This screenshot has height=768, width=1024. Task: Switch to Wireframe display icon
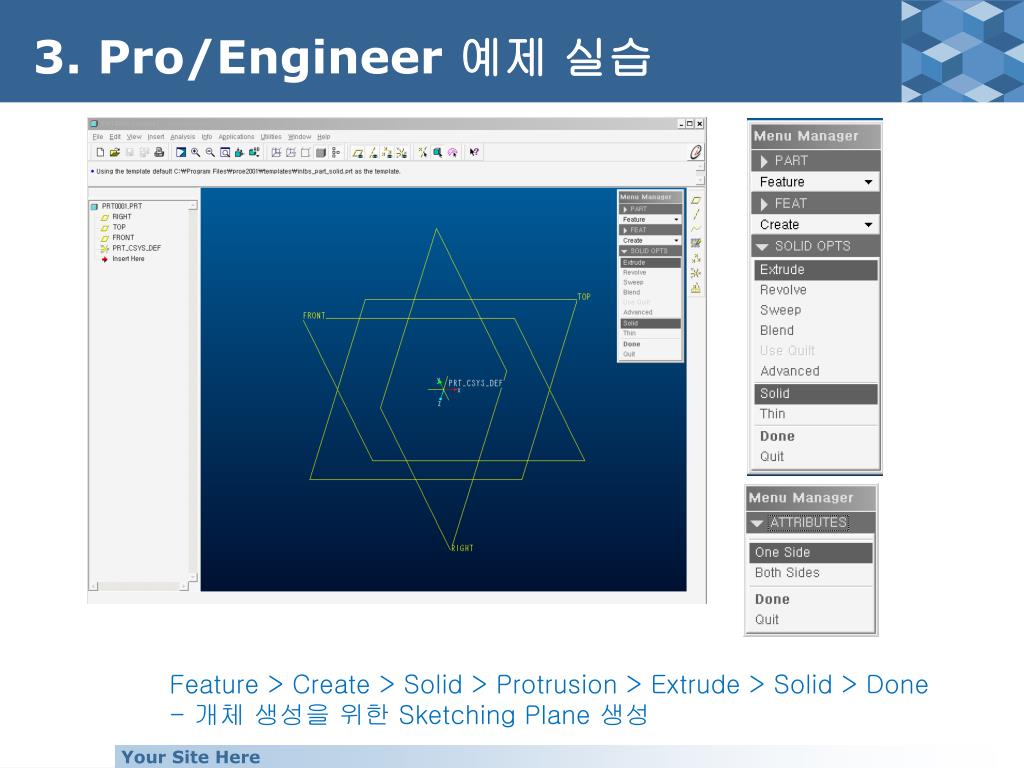tap(276, 152)
